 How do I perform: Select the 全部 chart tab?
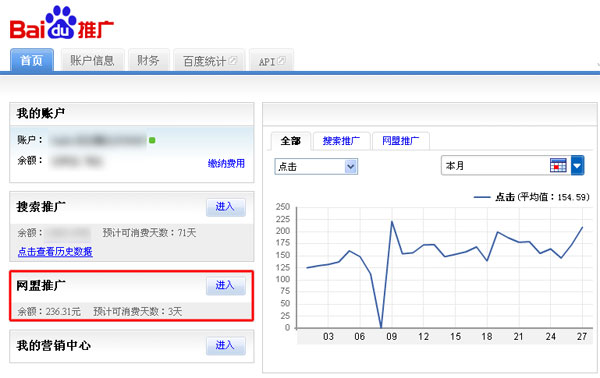291,141
